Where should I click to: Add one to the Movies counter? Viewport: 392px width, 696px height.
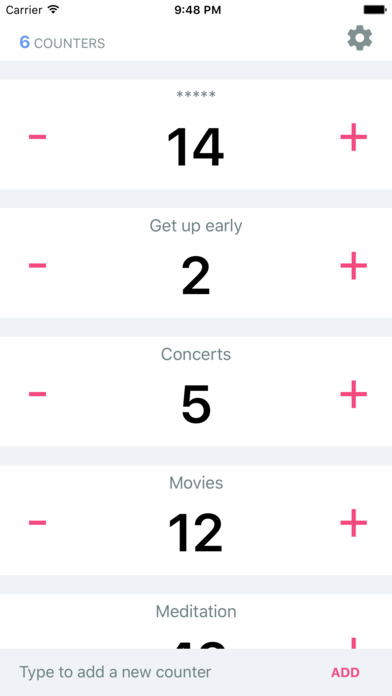coord(353,522)
